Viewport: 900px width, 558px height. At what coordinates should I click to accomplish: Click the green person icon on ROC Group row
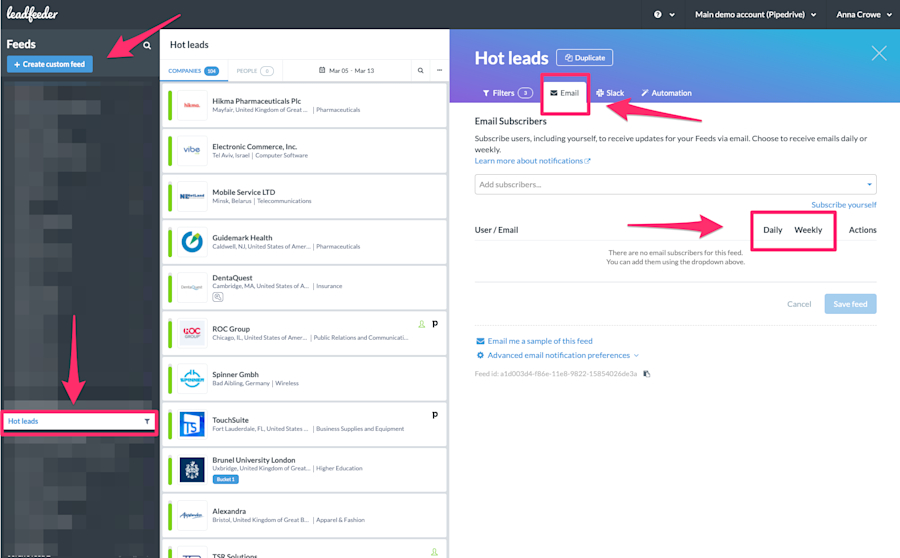(x=421, y=324)
